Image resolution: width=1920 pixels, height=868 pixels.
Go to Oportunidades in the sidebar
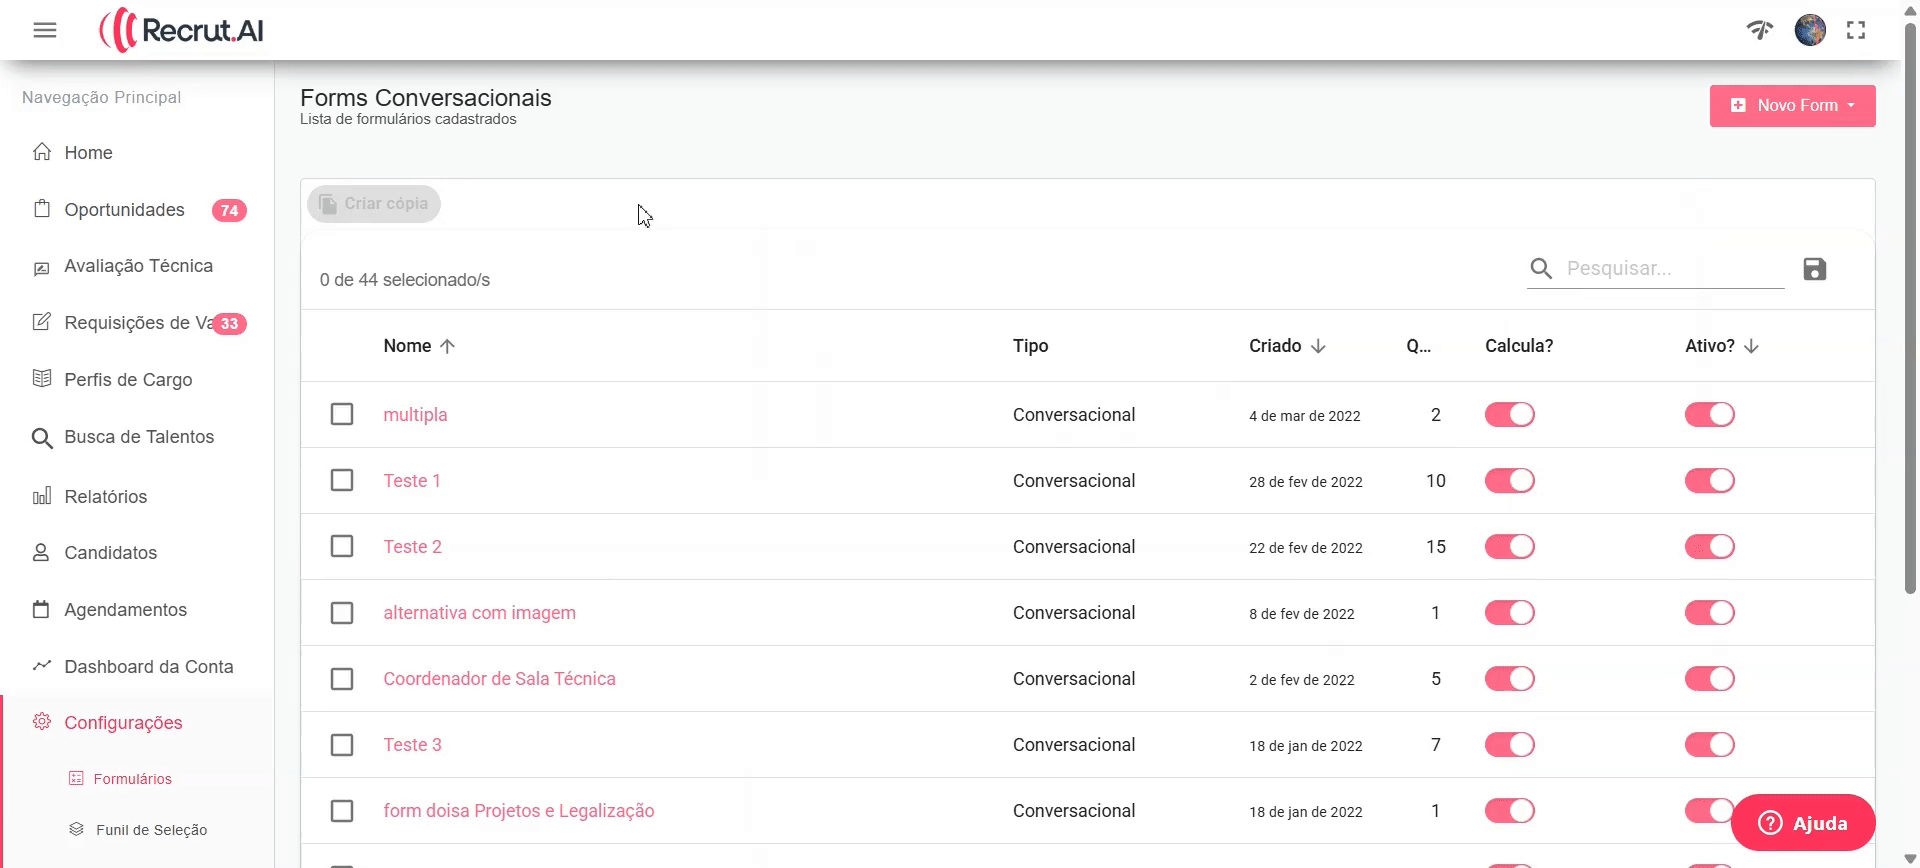pos(124,210)
